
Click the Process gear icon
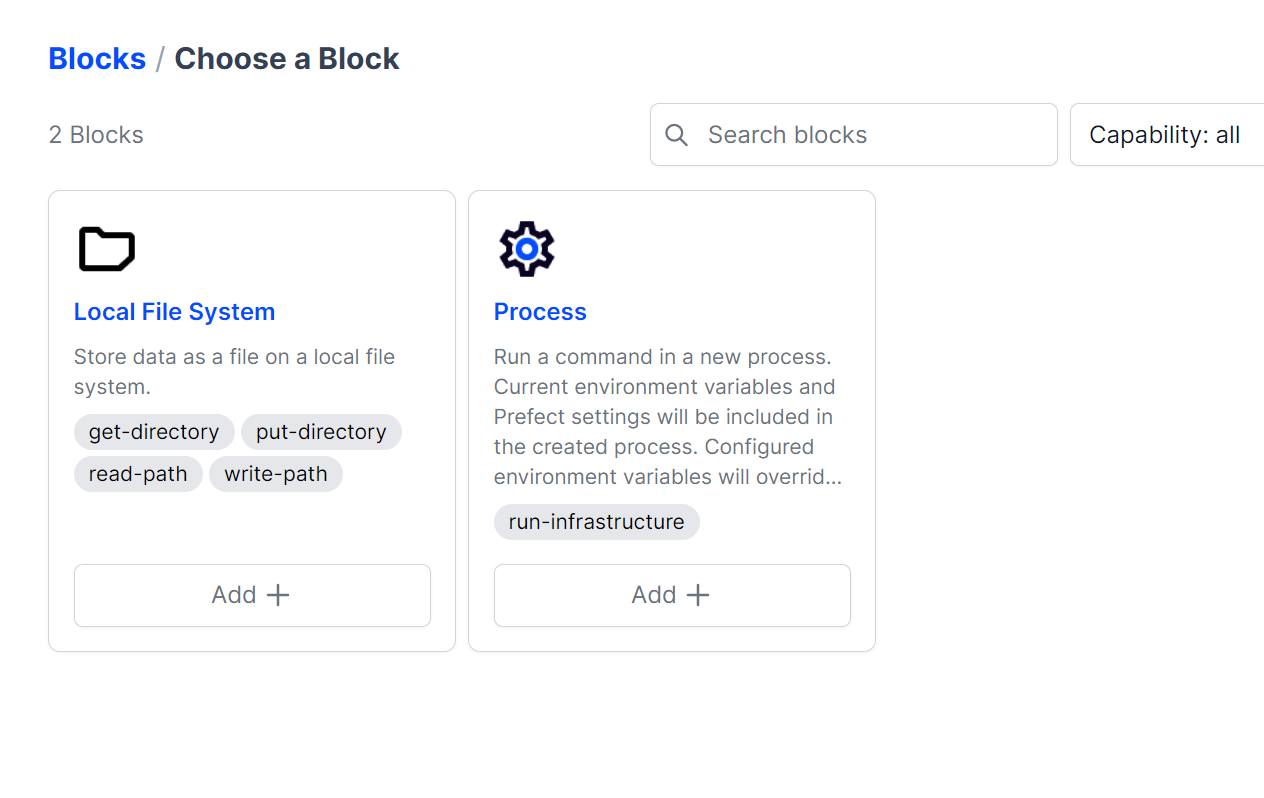(526, 248)
